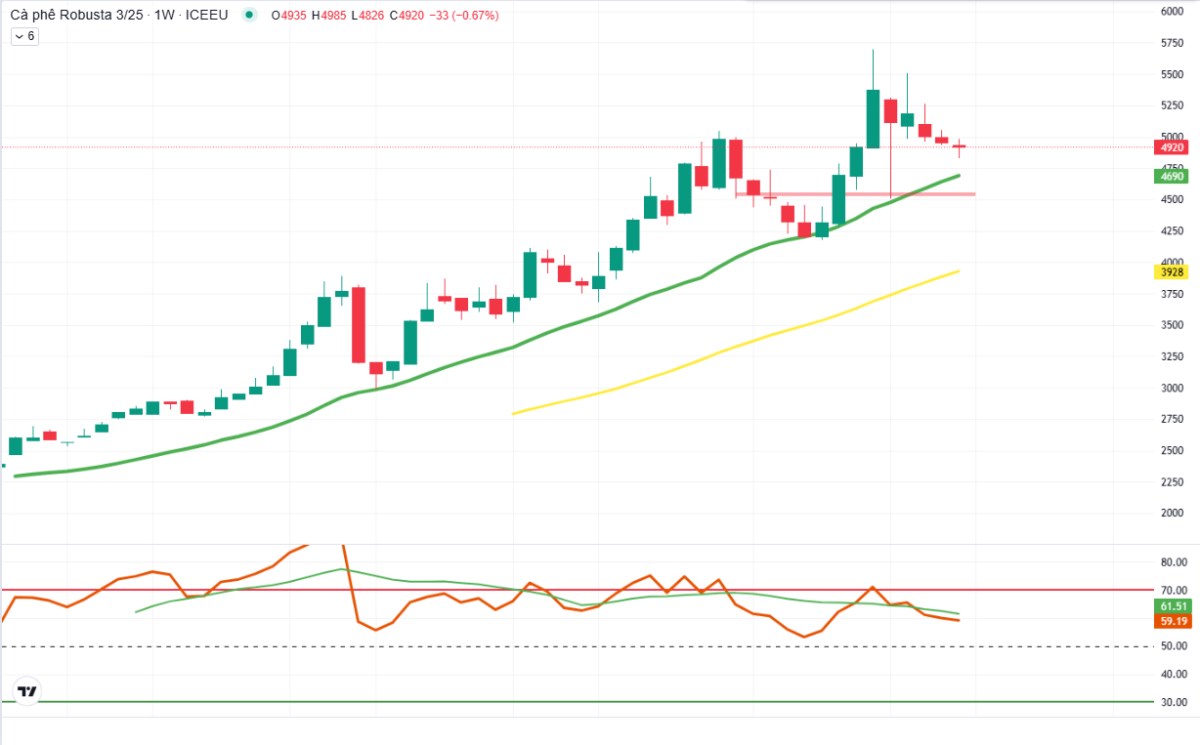Click the dashed 50 RSI midline
Viewport: 1200px width, 745px height.
point(500,647)
